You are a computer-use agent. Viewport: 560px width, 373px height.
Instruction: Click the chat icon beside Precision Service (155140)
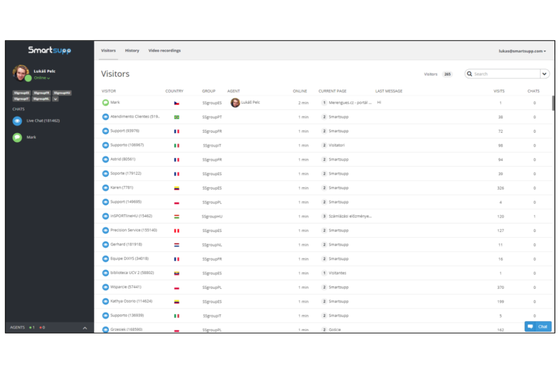pos(105,230)
